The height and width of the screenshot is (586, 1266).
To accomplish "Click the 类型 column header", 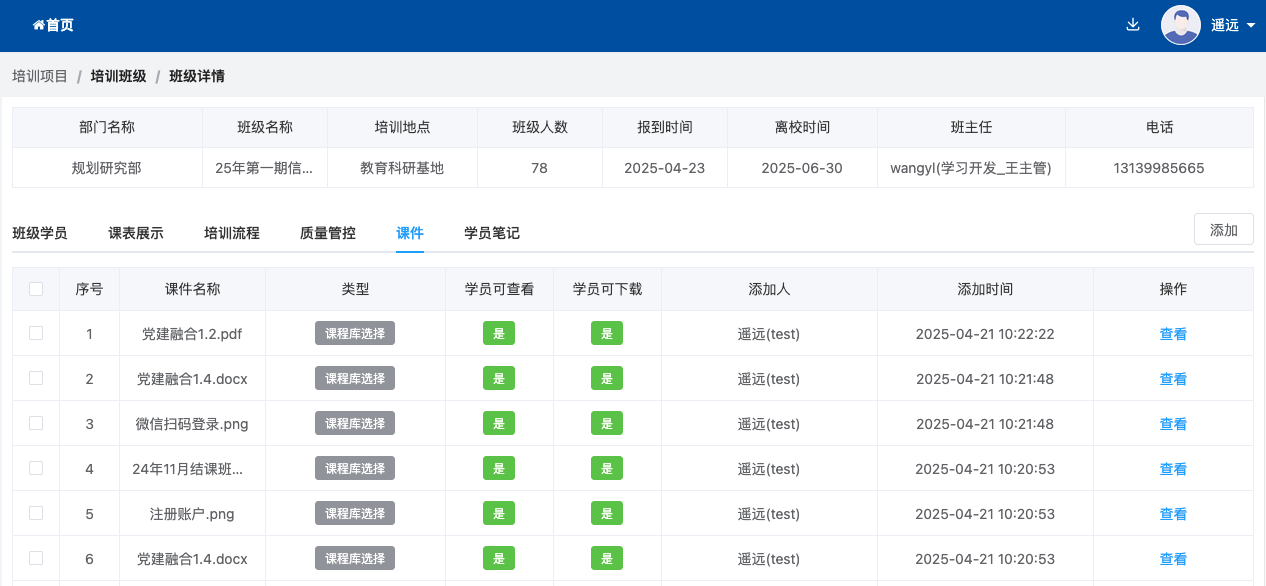I will click(x=355, y=289).
